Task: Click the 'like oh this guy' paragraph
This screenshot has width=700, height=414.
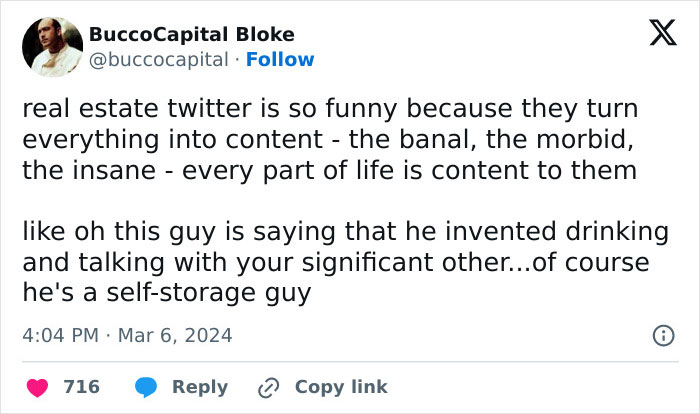Action: 344,262
